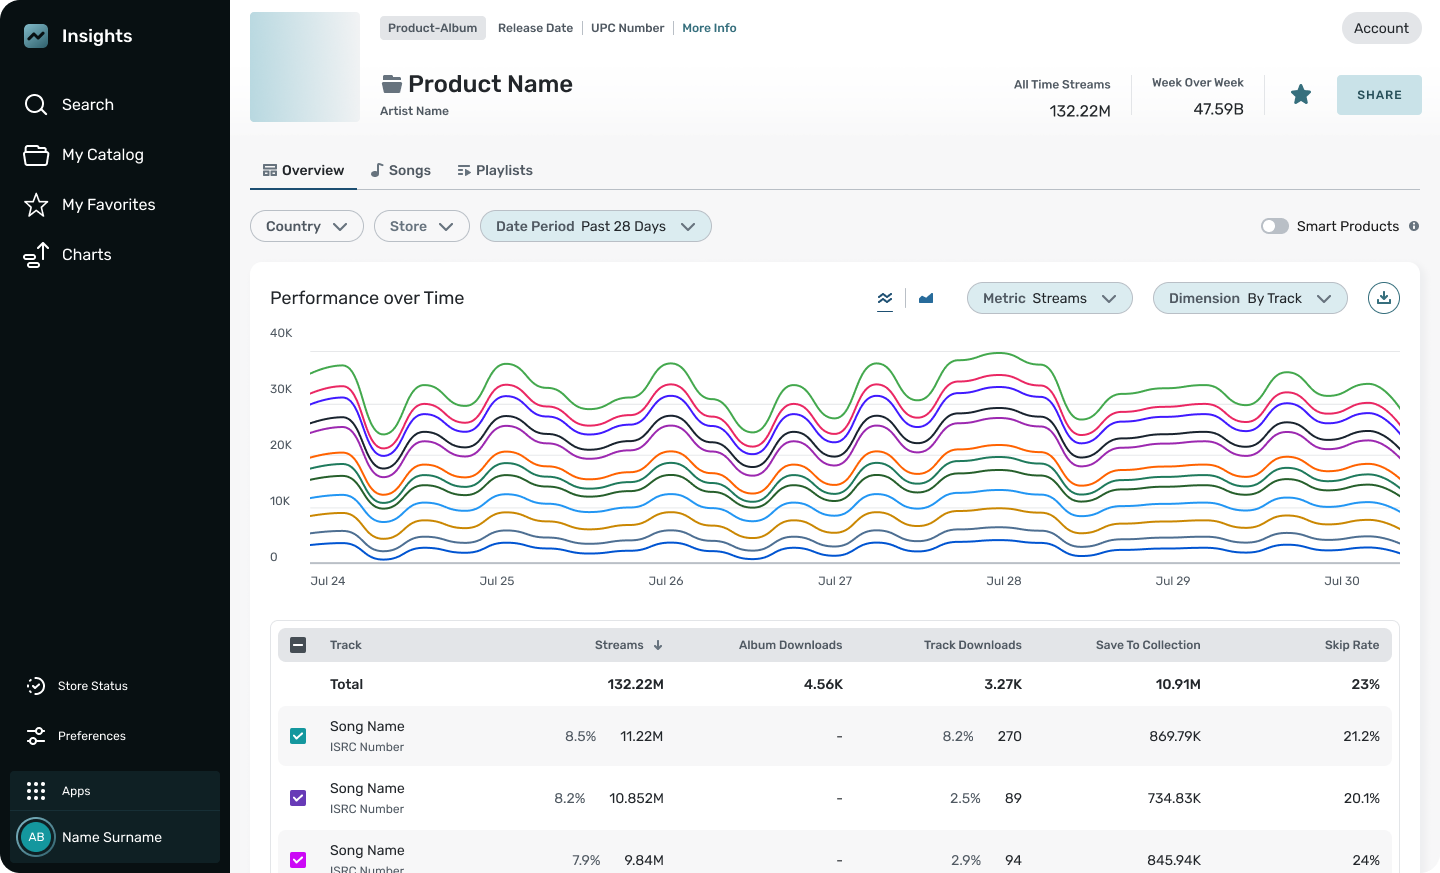Download the chart using the download icon
Viewport: 1440px width, 873px height.
(x=1383, y=298)
